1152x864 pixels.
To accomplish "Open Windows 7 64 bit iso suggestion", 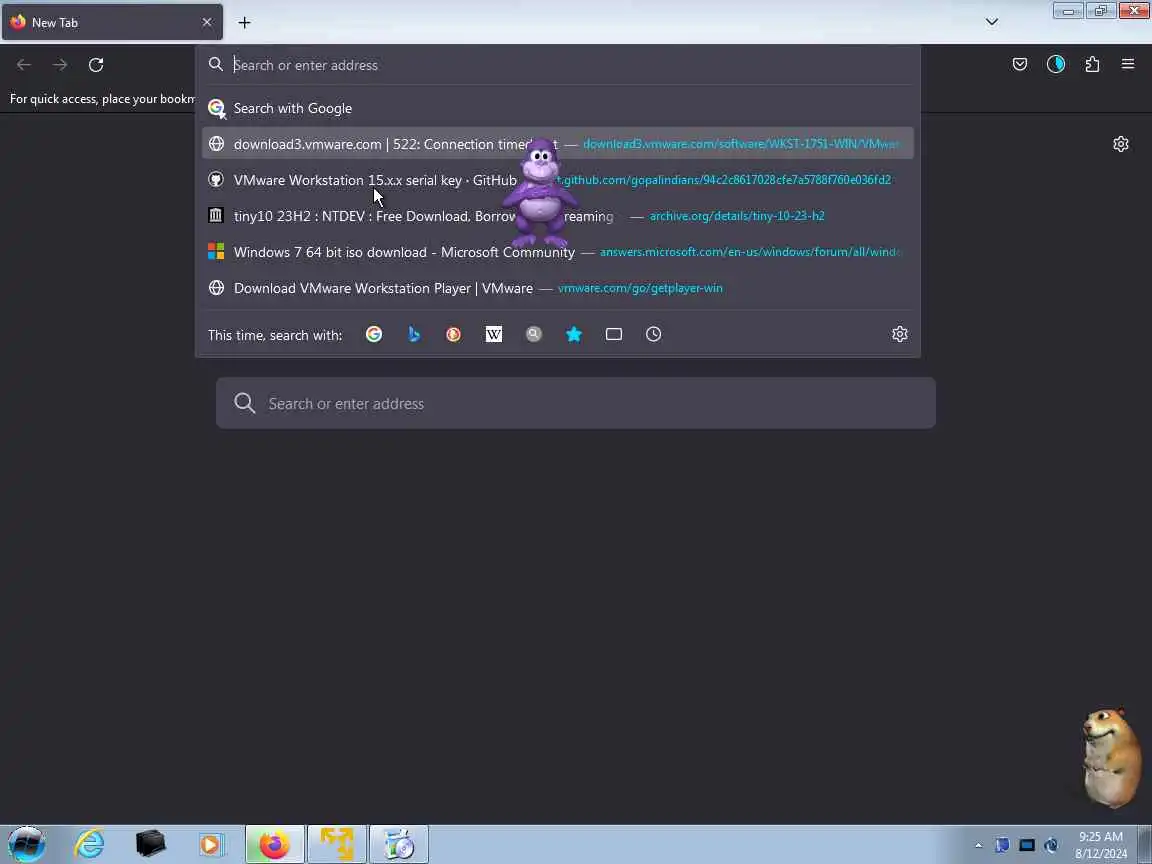I will [558, 251].
